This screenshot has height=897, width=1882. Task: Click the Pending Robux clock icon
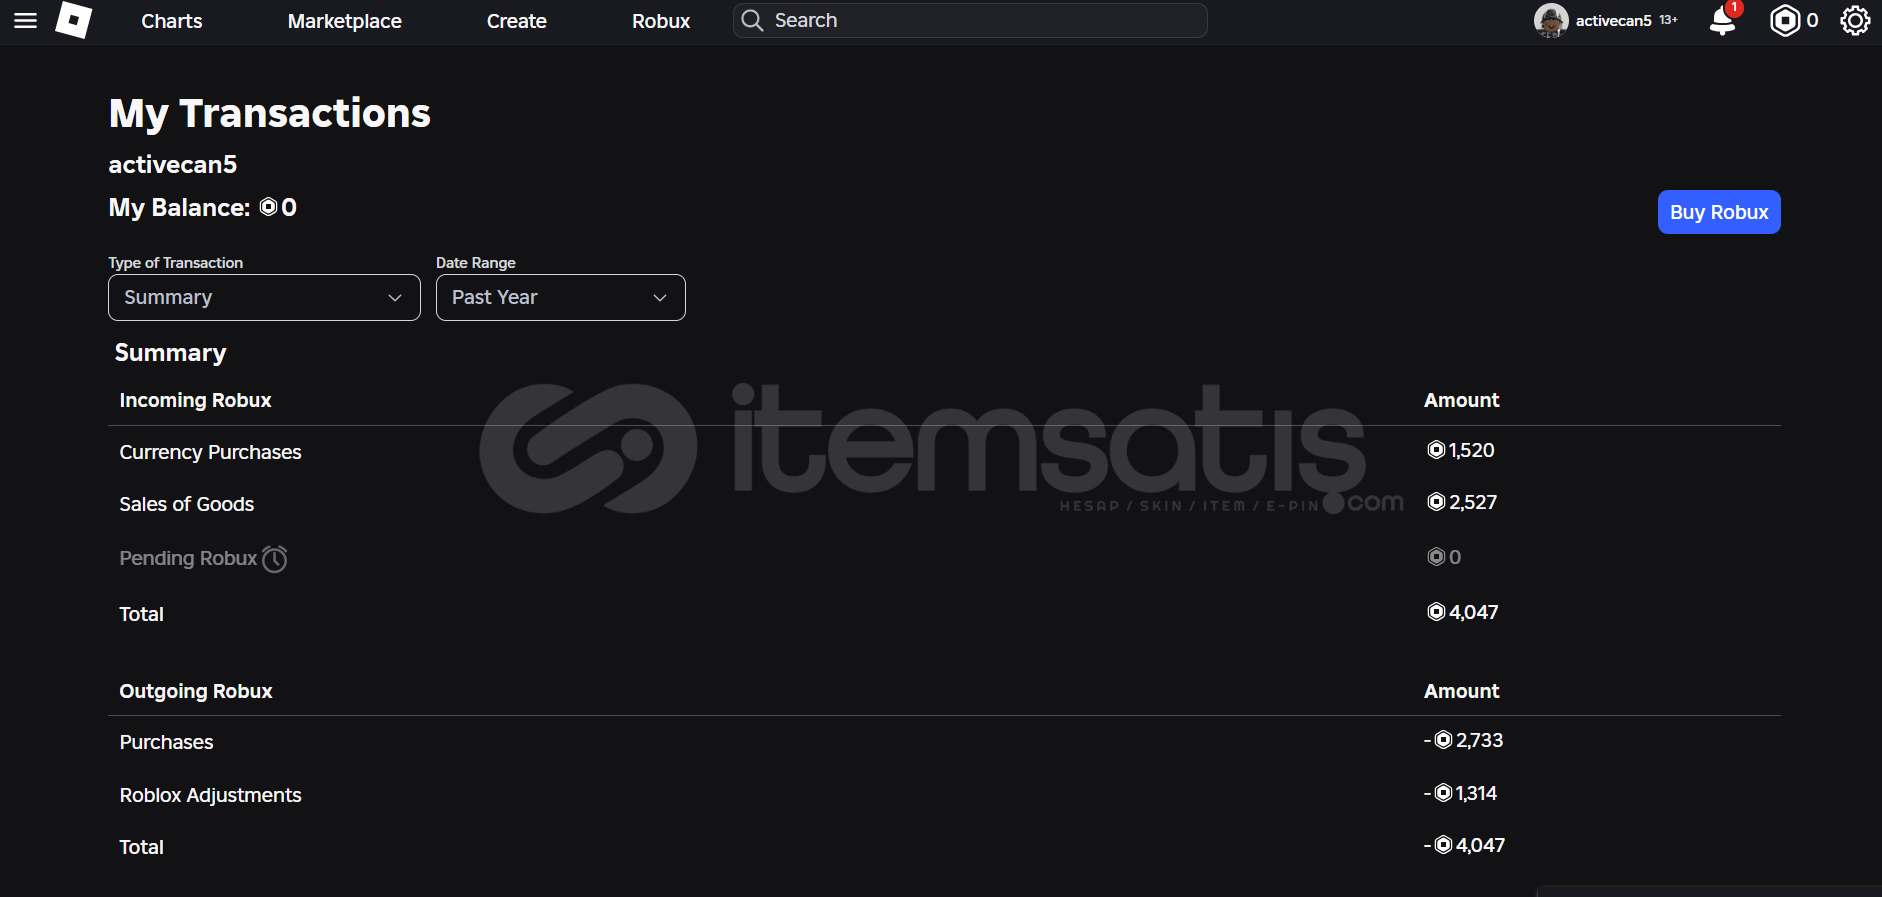[275, 558]
